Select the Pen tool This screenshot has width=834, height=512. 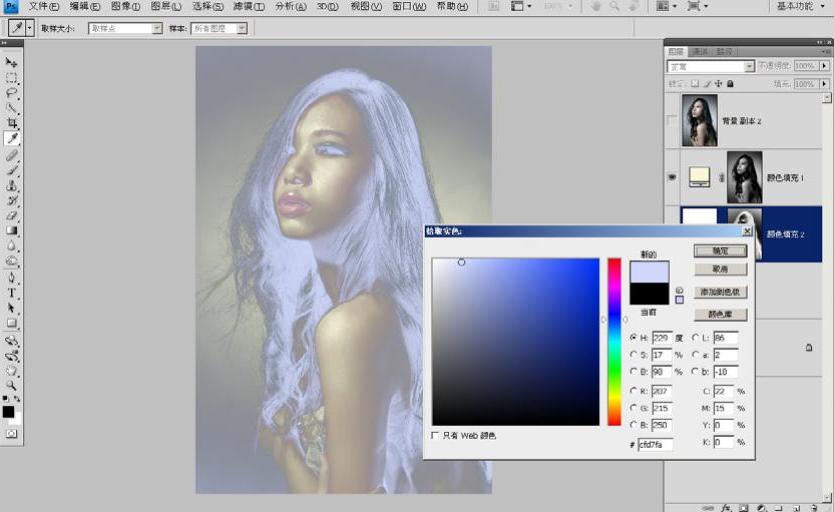tap(11, 278)
